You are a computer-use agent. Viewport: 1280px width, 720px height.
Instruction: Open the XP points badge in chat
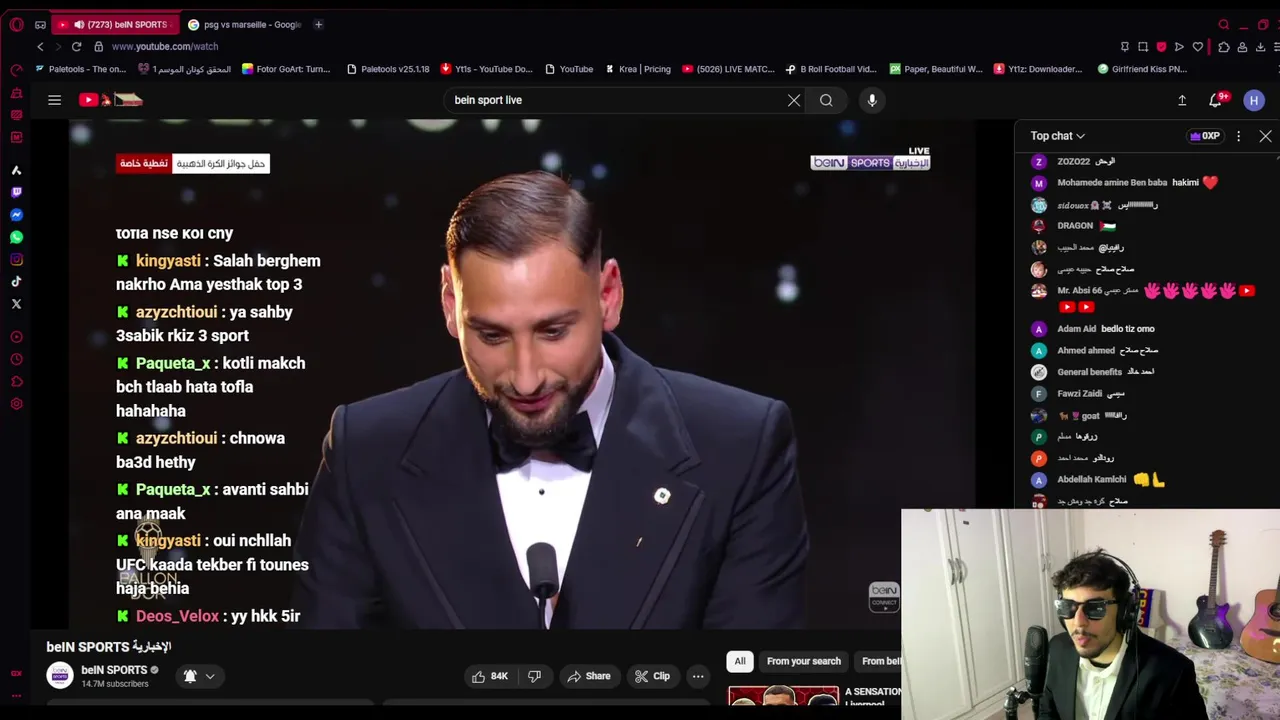pos(1204,136)
